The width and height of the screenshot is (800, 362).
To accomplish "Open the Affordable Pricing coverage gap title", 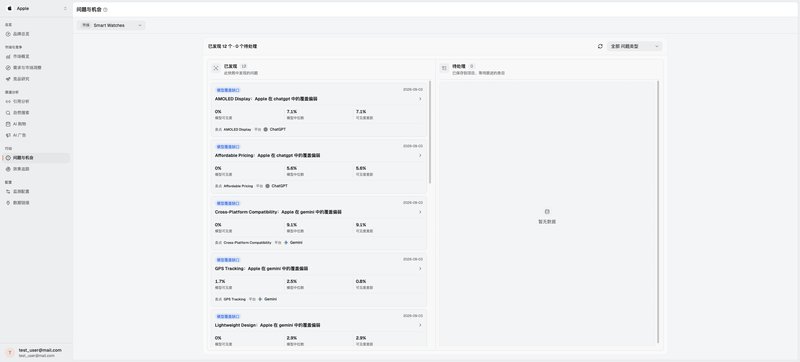I will [x=268, y=156].
